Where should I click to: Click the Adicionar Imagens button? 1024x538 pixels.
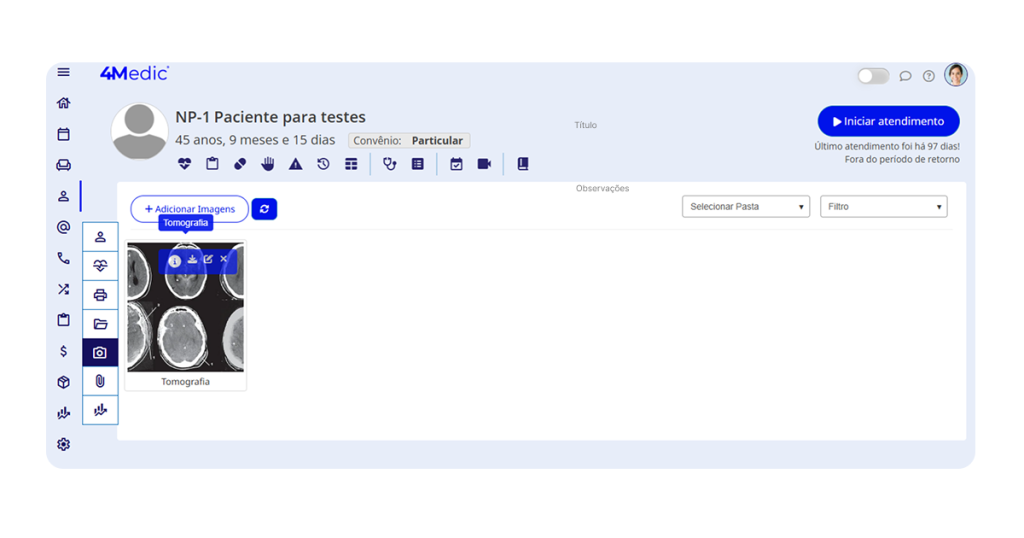click(x=189, y=209)
